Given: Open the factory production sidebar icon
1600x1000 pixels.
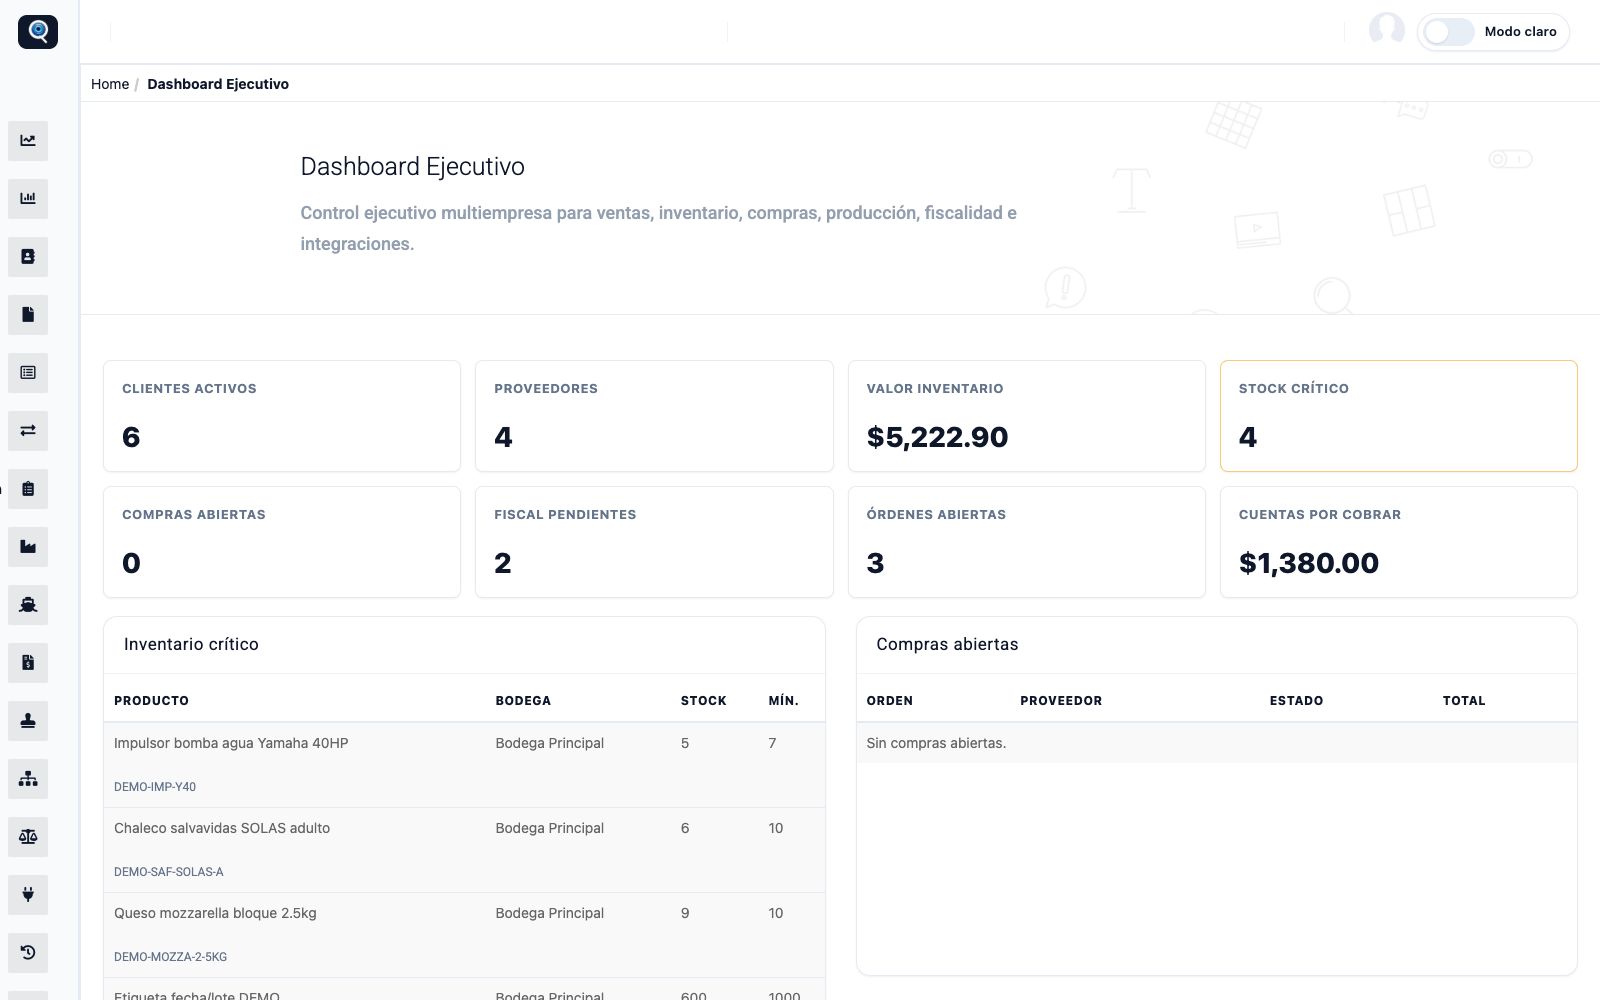Looking at the screenshot, I should (28, 547).
